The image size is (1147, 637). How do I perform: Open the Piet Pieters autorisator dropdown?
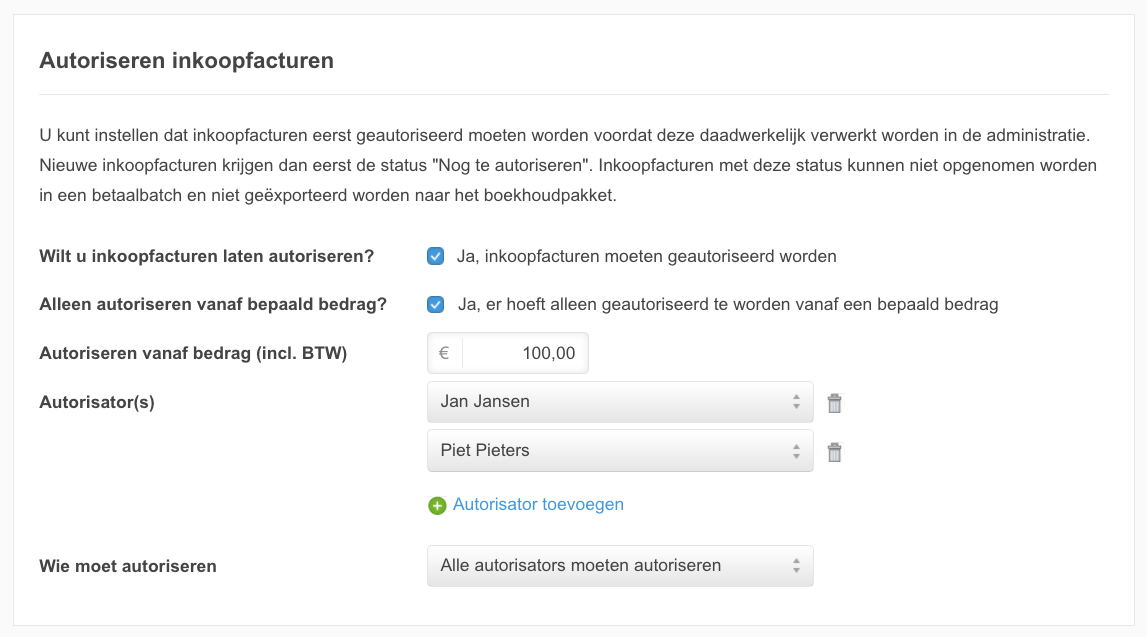pyautogui.click(x=619, y=451)
